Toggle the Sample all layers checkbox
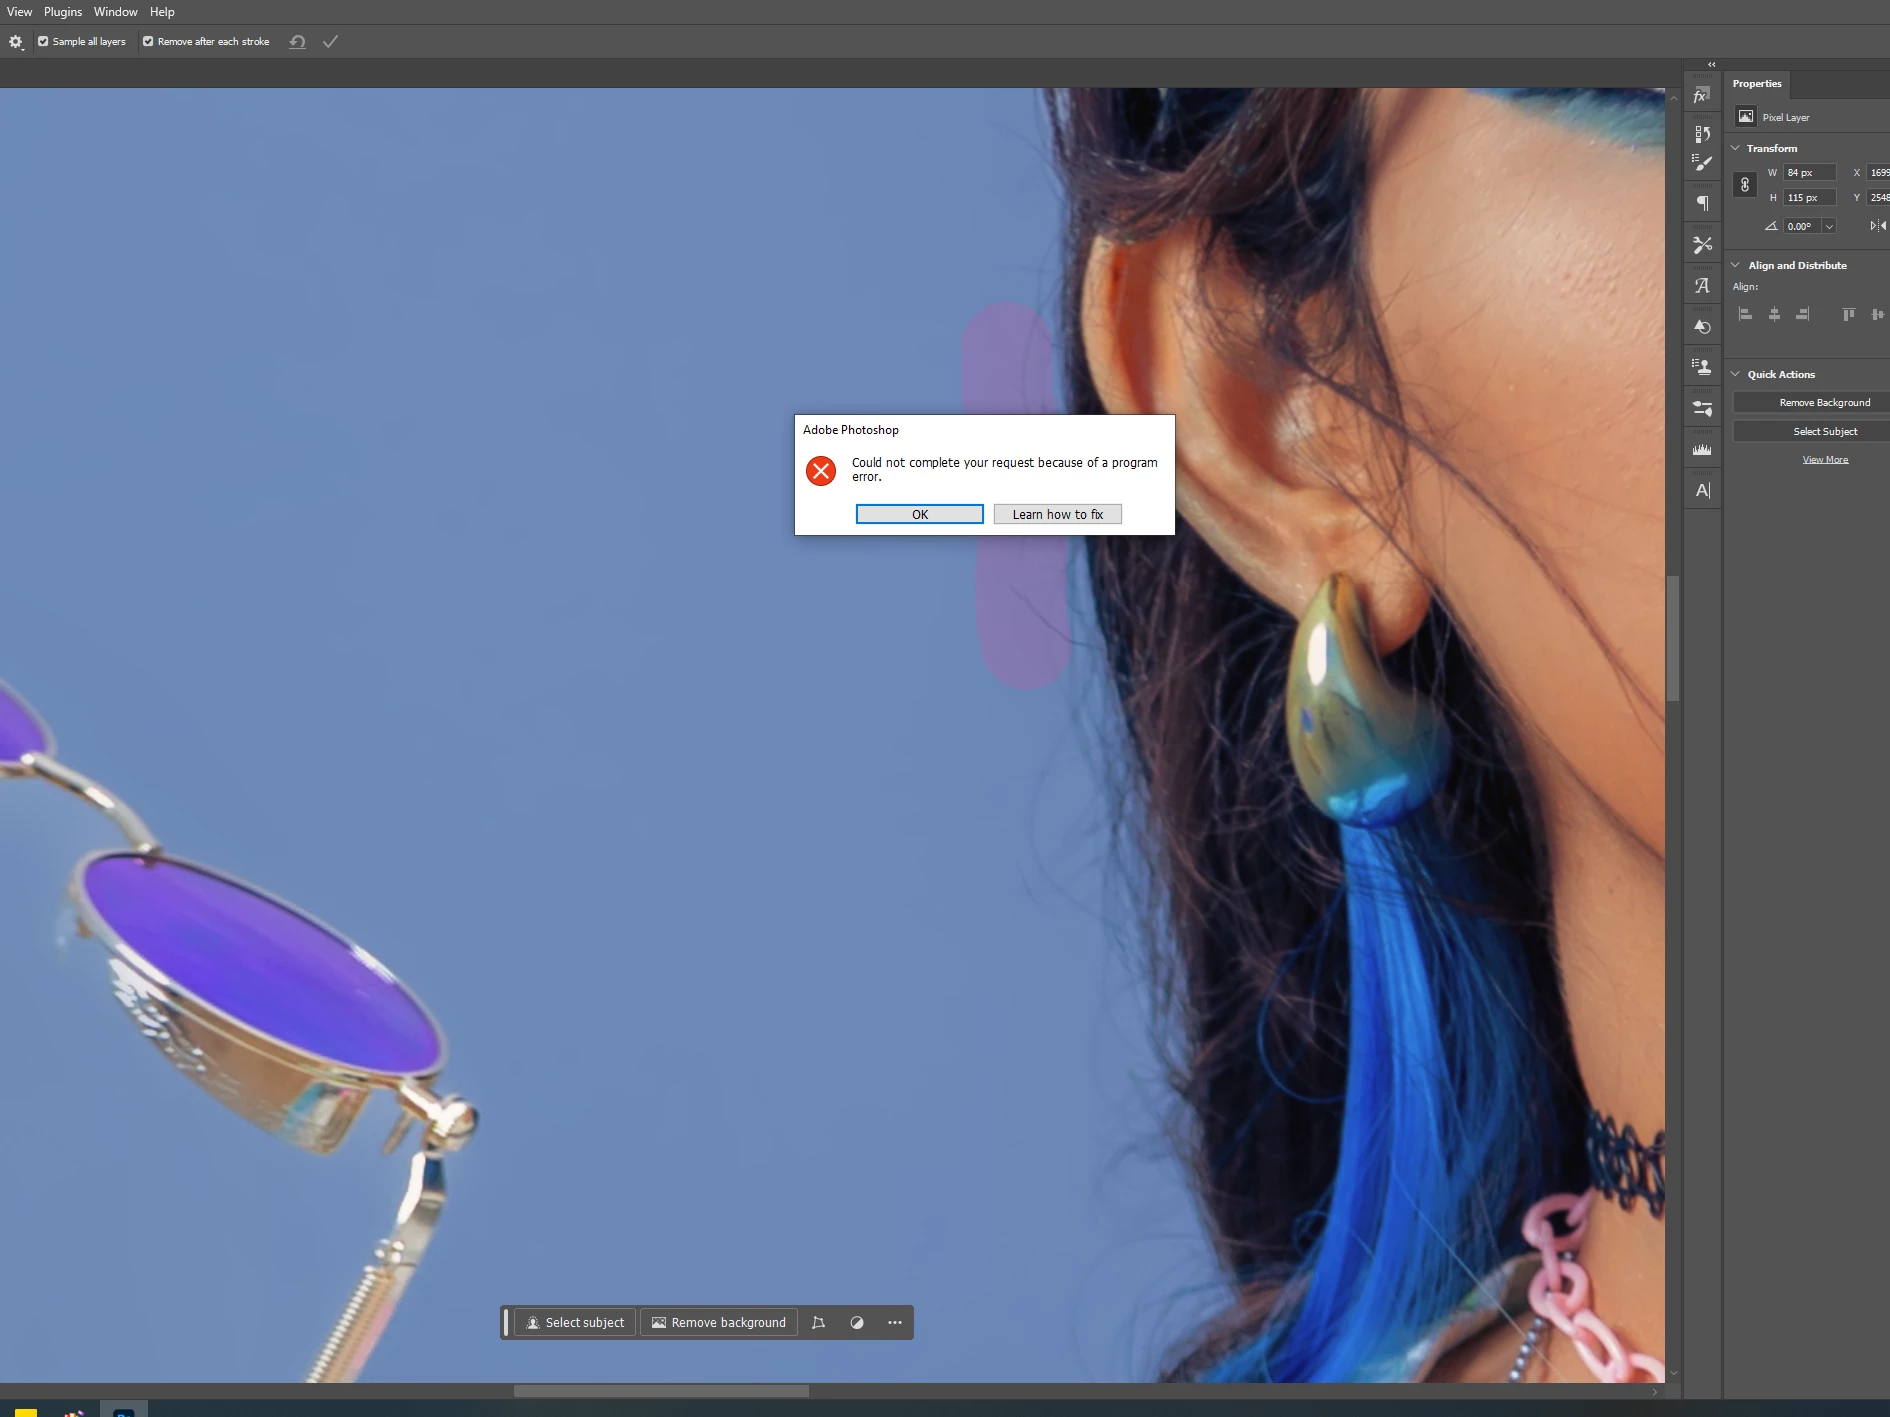Image resolution: width=1890 pixels, height=1417 pixels. pyautogui.click(x=43, y=42)
